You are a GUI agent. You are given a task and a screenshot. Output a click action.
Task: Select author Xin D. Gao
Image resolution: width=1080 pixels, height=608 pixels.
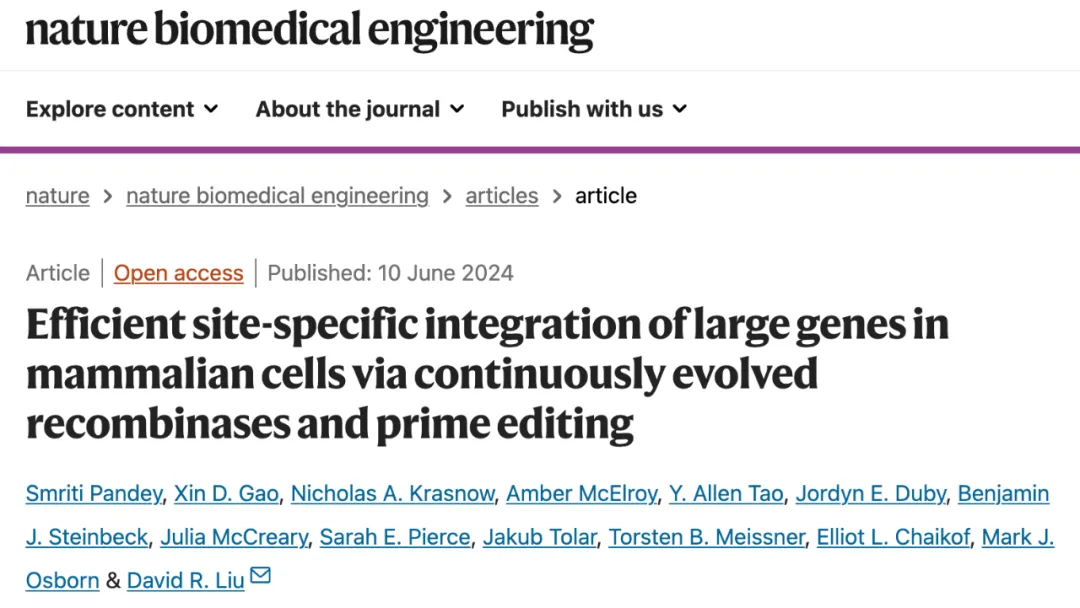227,493
